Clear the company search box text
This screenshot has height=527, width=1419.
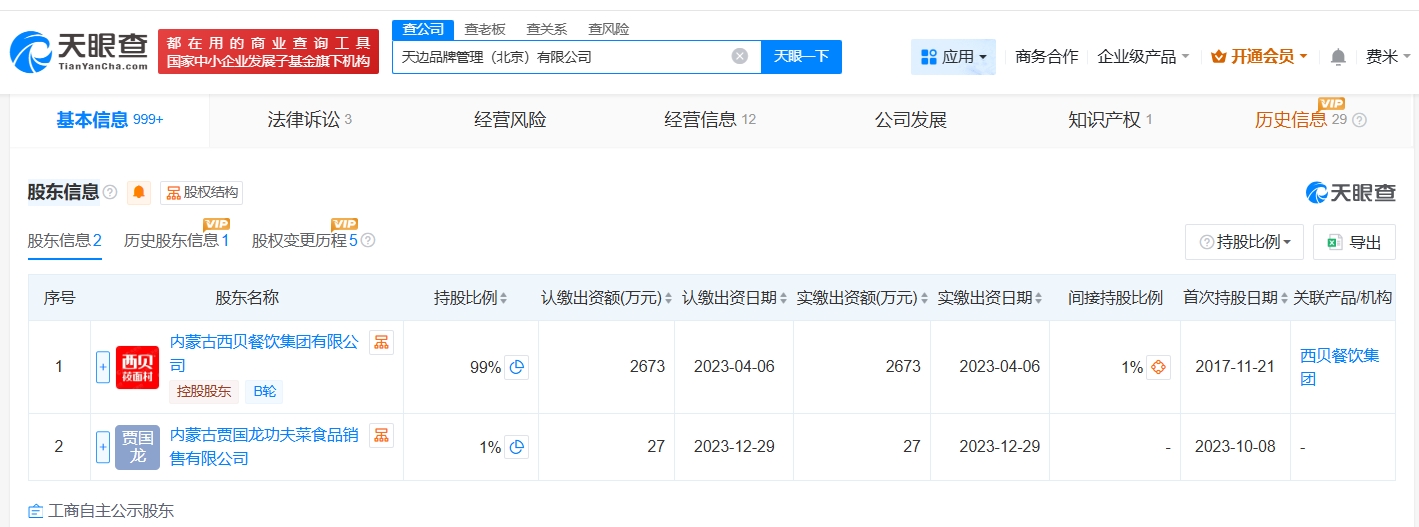(x=740, y=57)
